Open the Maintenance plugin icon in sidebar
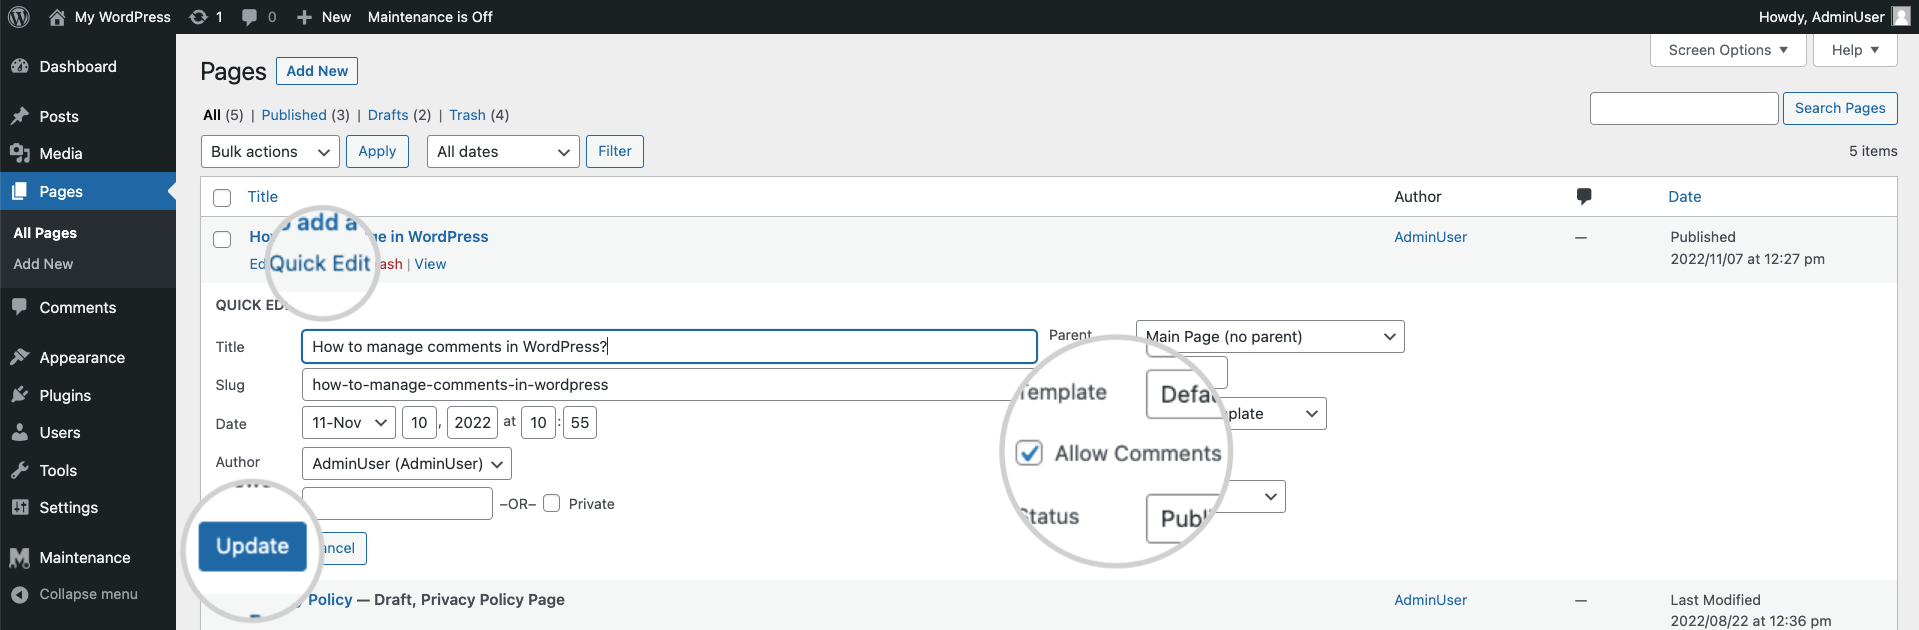 pos(20,557)
